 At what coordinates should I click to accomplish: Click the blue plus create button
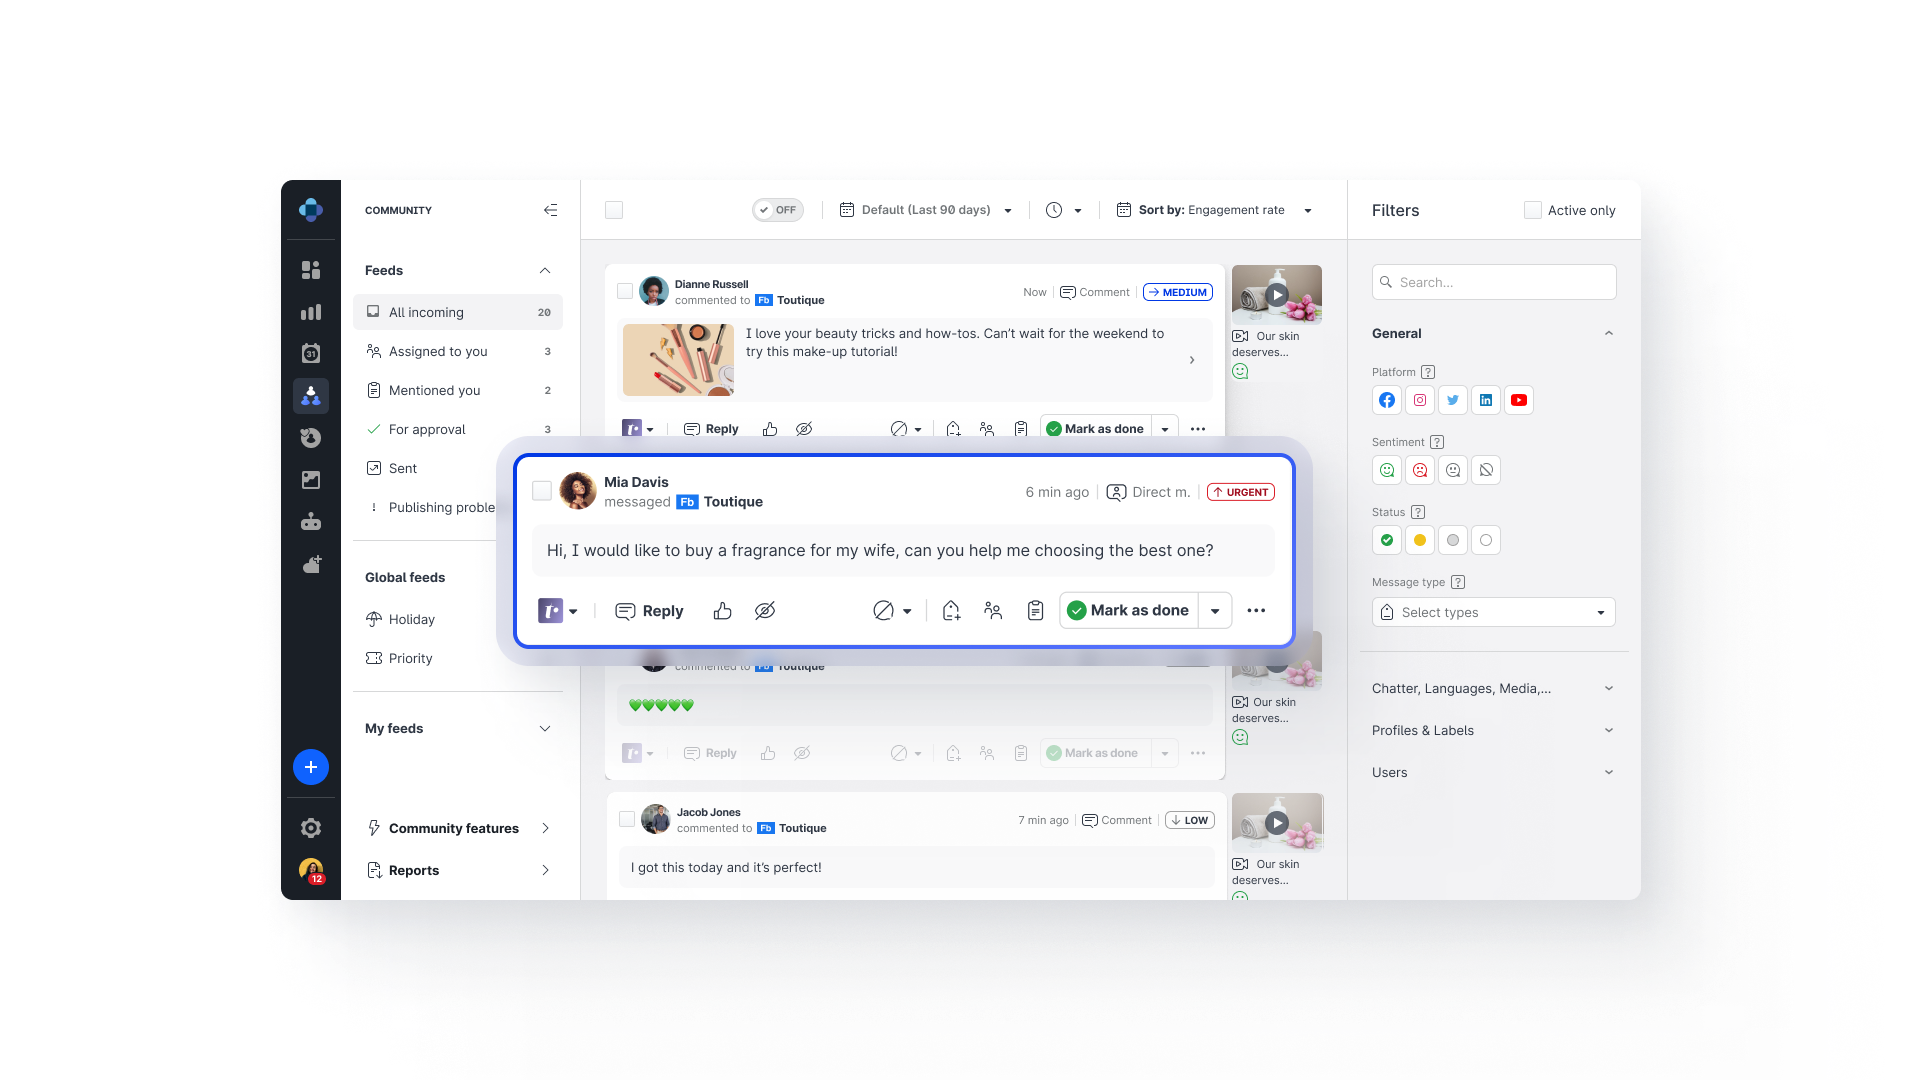tap(311, 767)
